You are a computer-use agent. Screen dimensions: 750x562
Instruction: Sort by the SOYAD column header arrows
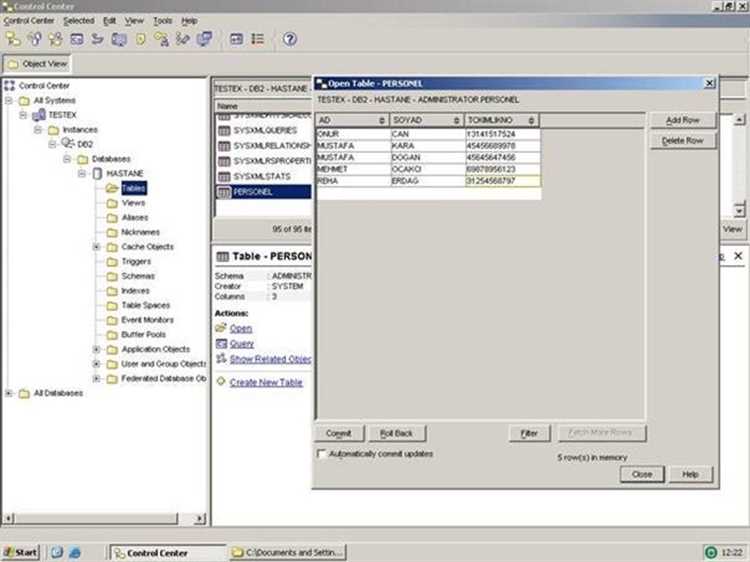click(x=456, y=120)
